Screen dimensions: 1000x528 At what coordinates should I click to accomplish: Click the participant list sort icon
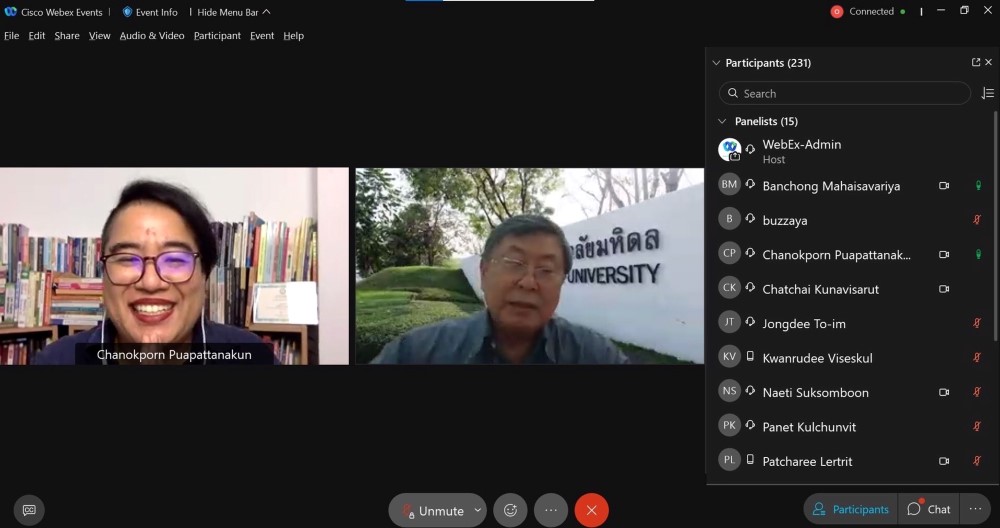point(987,93)
